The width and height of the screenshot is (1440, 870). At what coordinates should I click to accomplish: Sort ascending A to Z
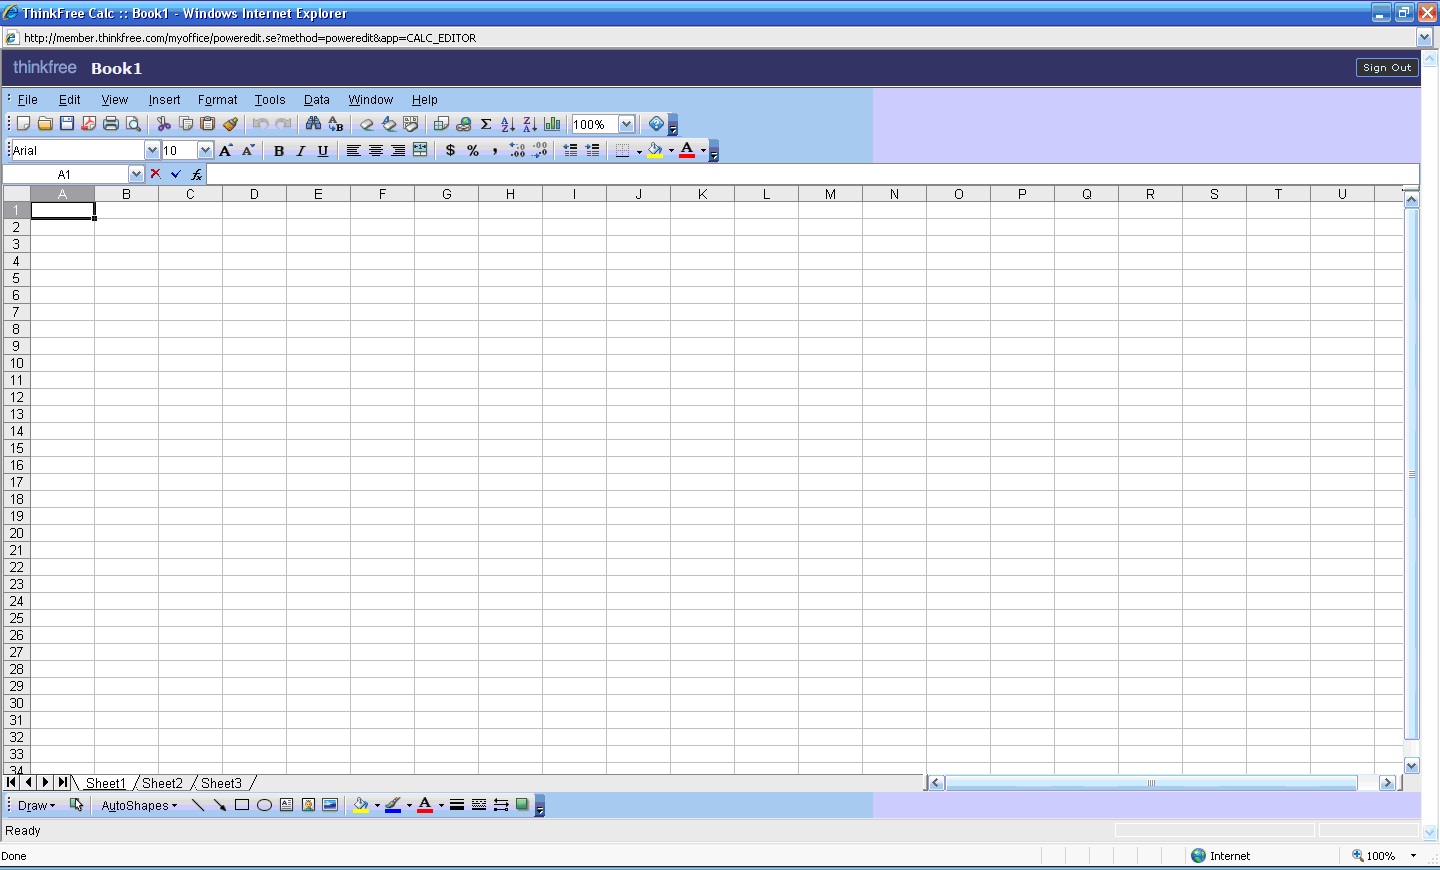point(508,124)
